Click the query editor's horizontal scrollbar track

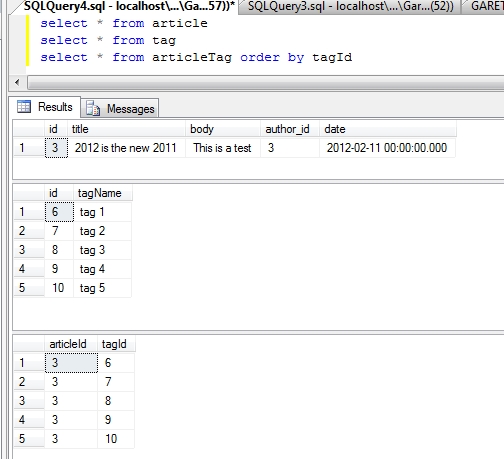[265, 82]
